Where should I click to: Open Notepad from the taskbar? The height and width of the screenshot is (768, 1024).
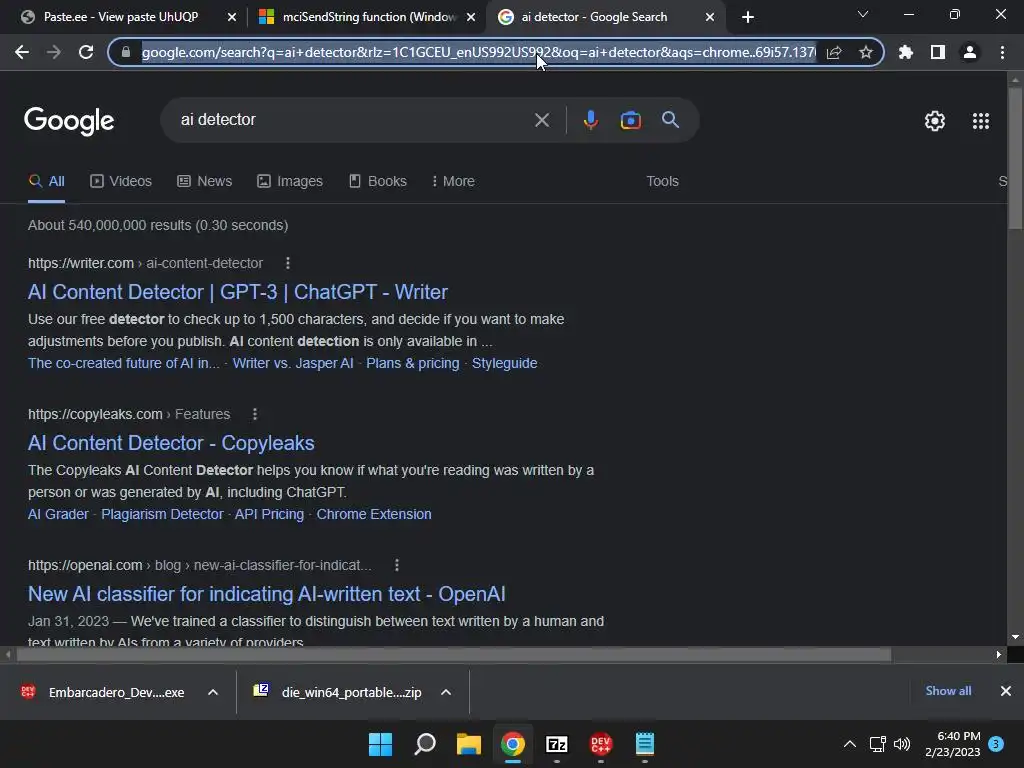645,744
